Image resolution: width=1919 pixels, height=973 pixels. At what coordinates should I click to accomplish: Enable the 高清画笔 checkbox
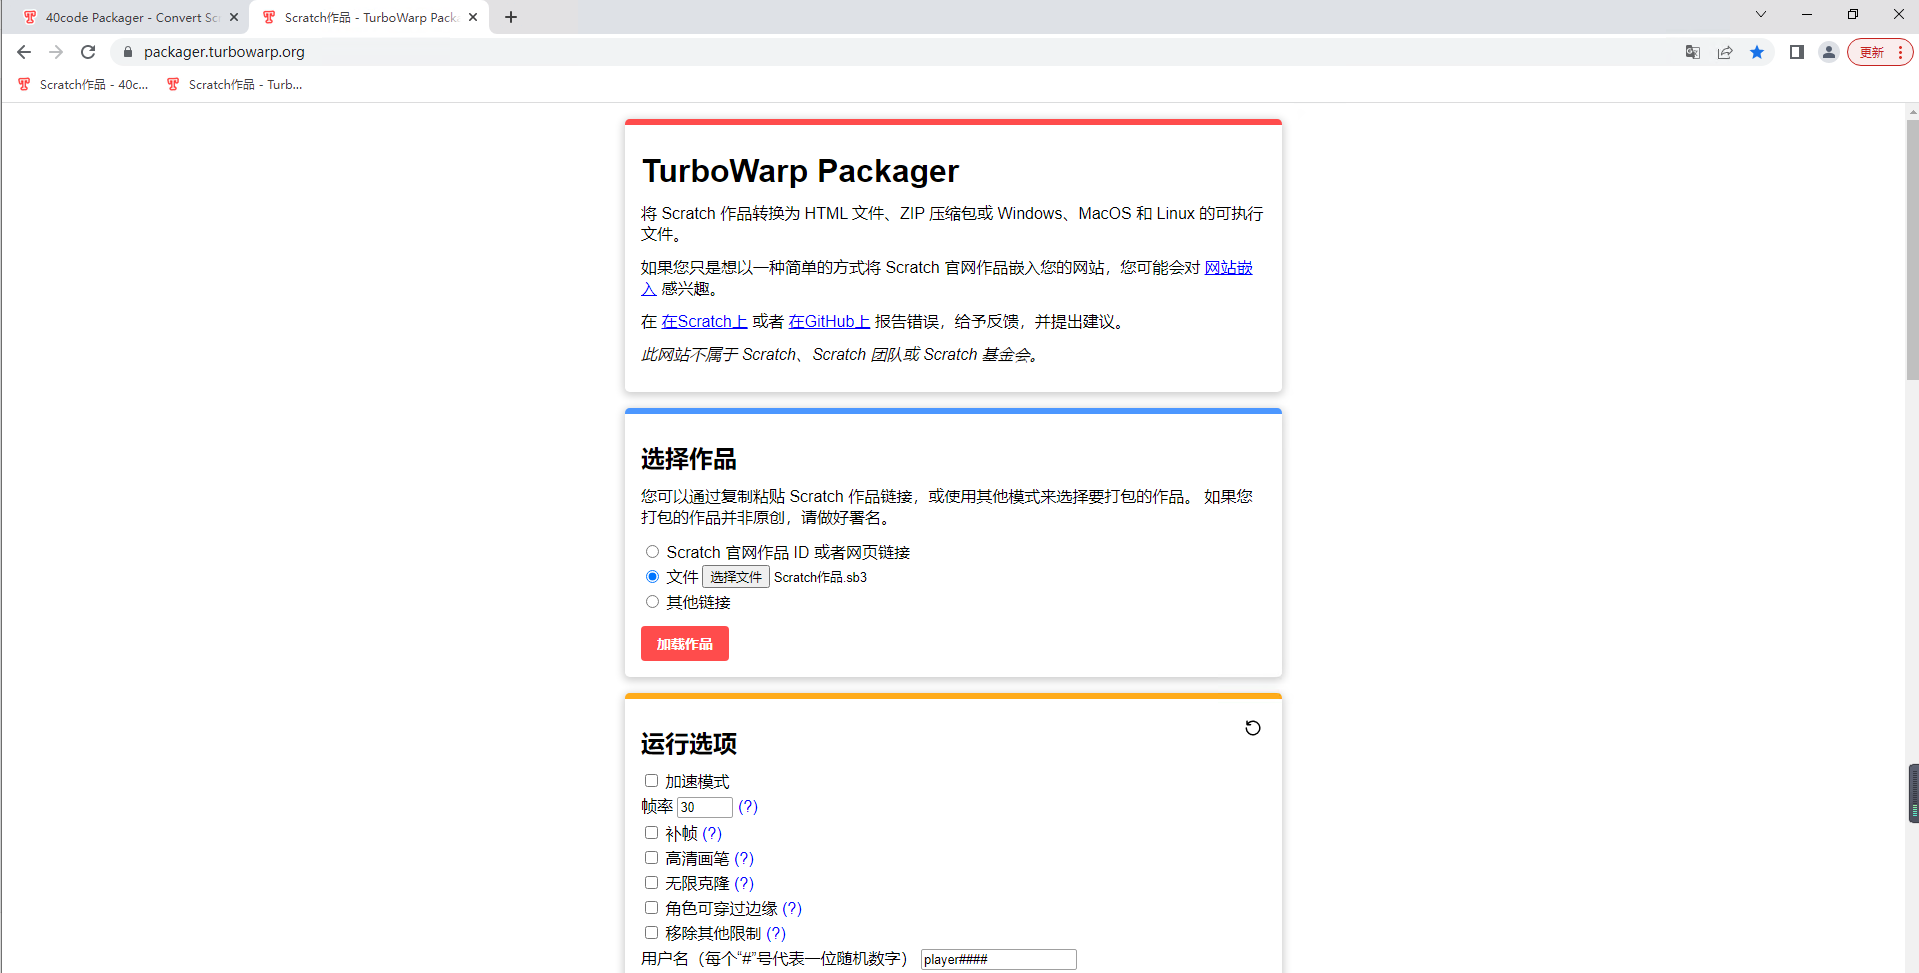pos(651,858)
